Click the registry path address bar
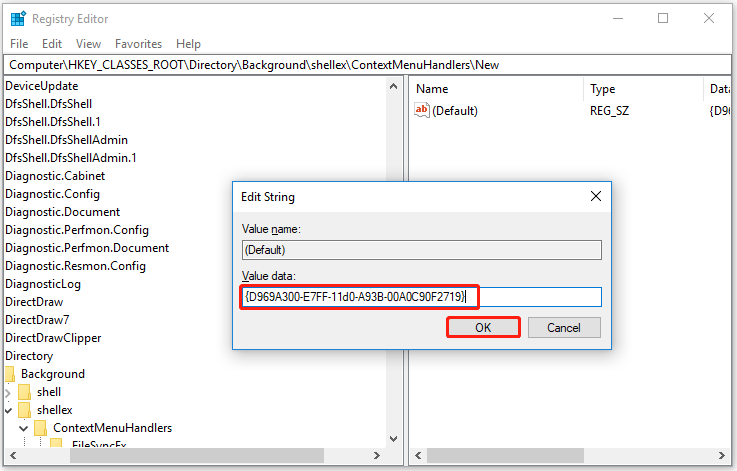The width and height of the screenshot is (737, 471). [368, 65]
